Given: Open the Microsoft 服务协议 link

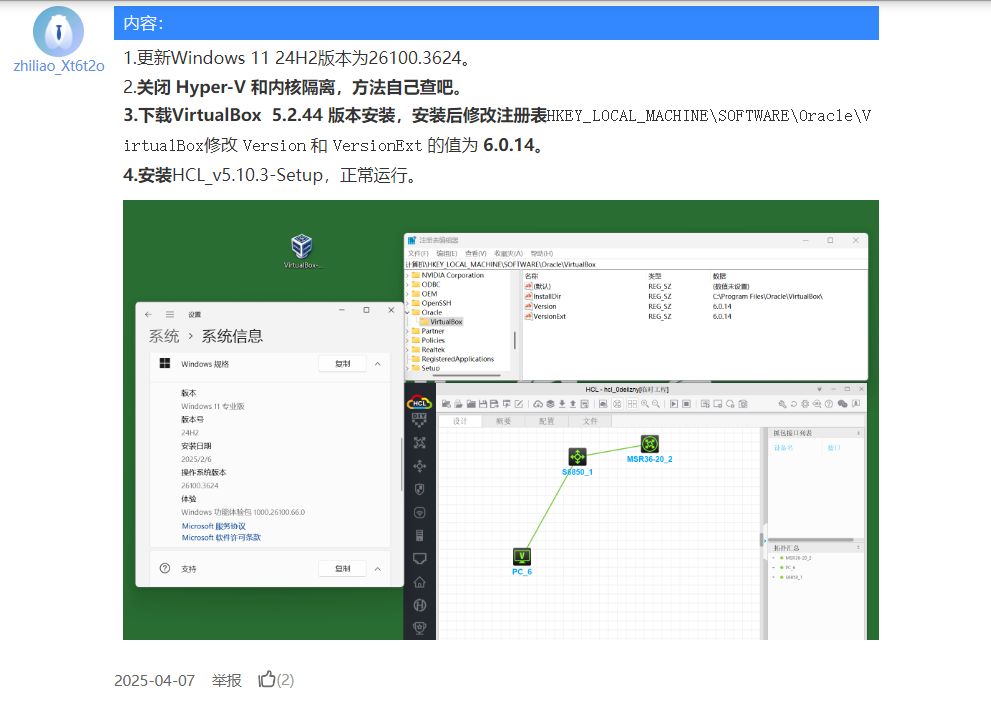Looking at the screenshot, I should (214, 526).
